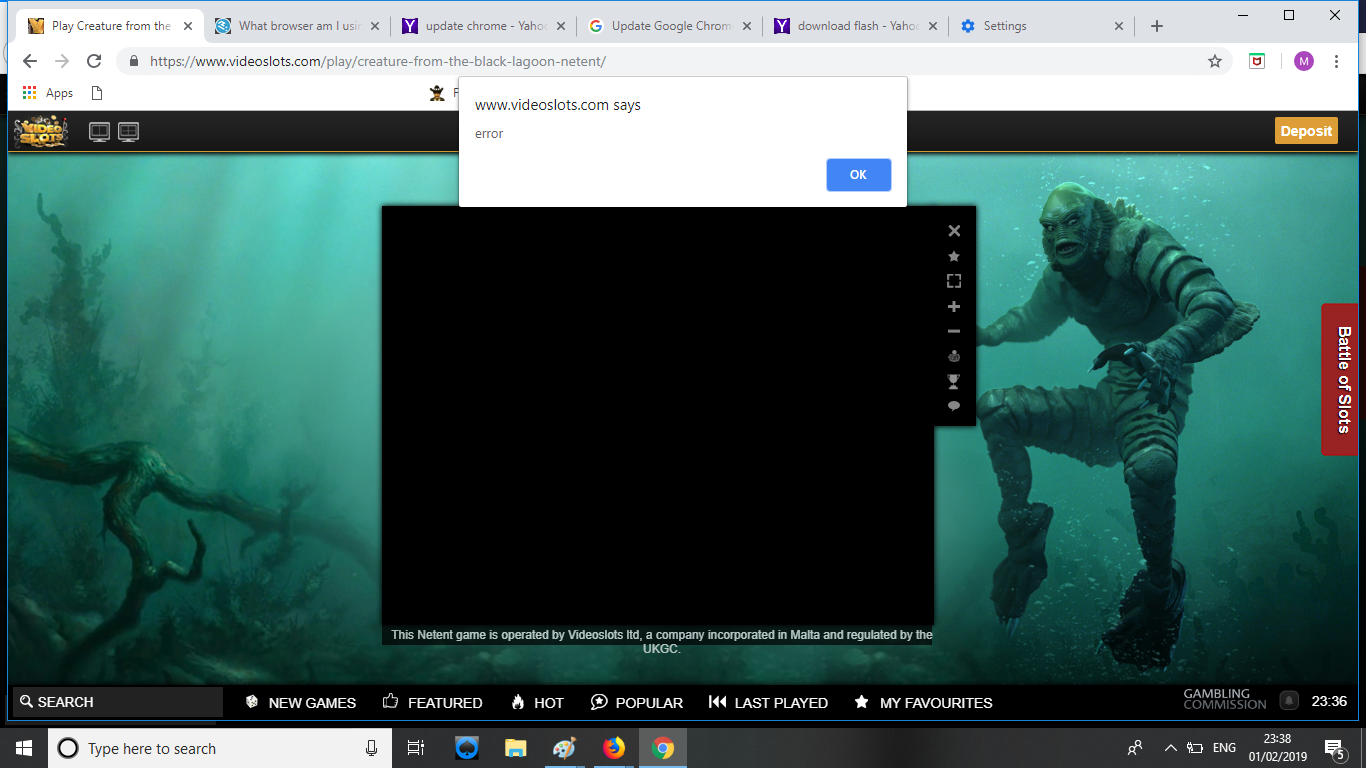Close the game window with the X icon

[954, 231]
